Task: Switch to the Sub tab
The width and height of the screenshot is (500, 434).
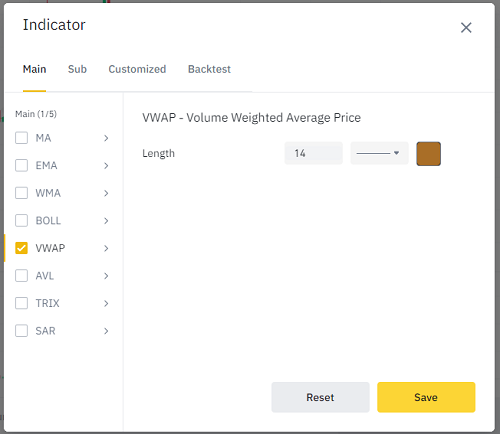Action: pos(77,69)
